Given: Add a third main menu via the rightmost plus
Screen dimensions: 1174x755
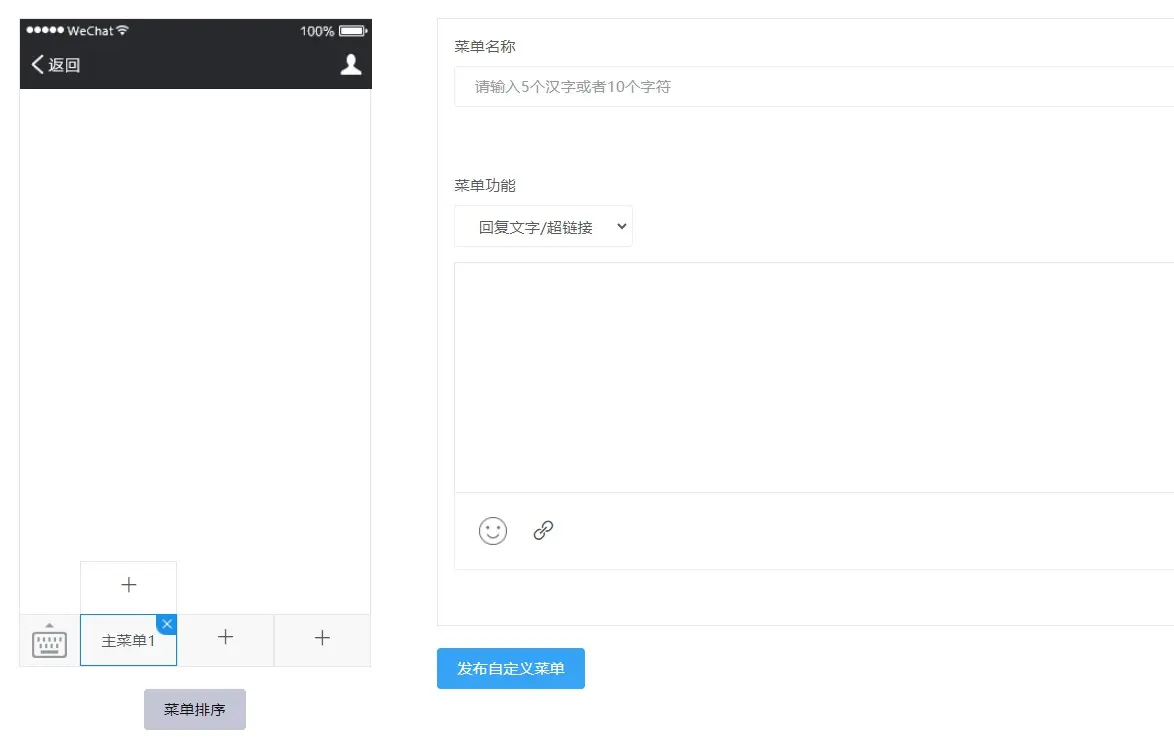Looking at the screenshot, I should pos(322,638).
